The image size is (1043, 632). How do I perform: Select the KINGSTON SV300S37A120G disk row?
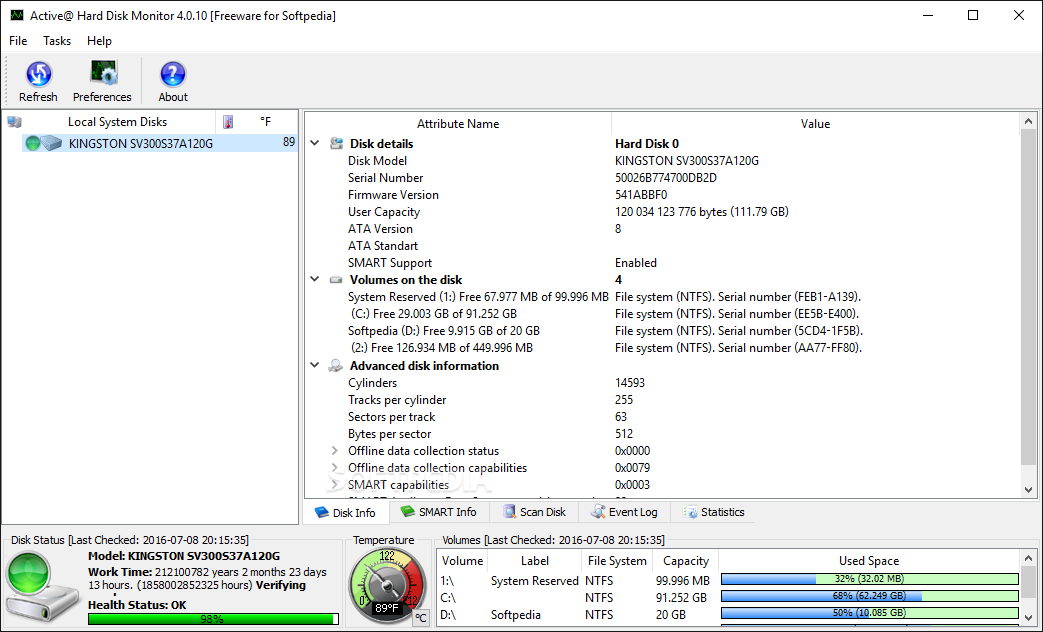(160, 143)
